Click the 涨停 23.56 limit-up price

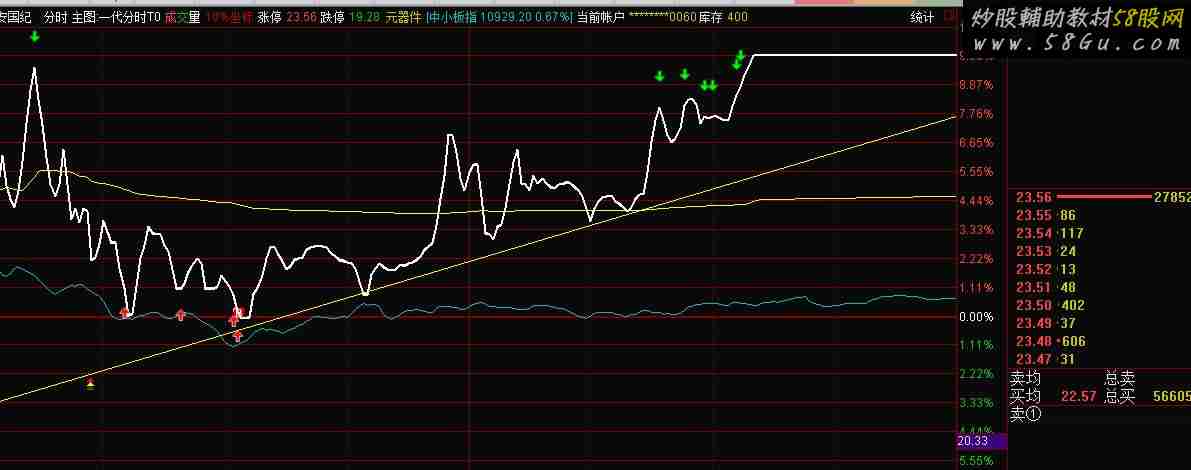click(285, 17)
